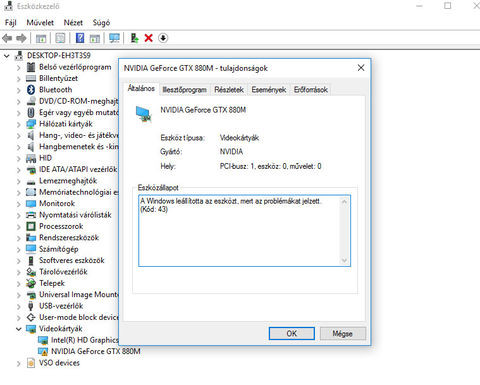The width and height of the screenshot is (480, 385).
Task: Click the USB-vezérlők USB icon
Action: pyautogui.click(x=31, y=306)
